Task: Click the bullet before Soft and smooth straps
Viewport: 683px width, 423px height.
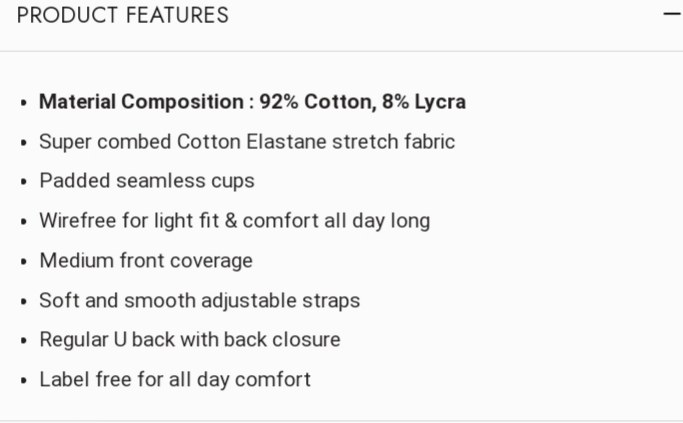Action: [23, 301]
